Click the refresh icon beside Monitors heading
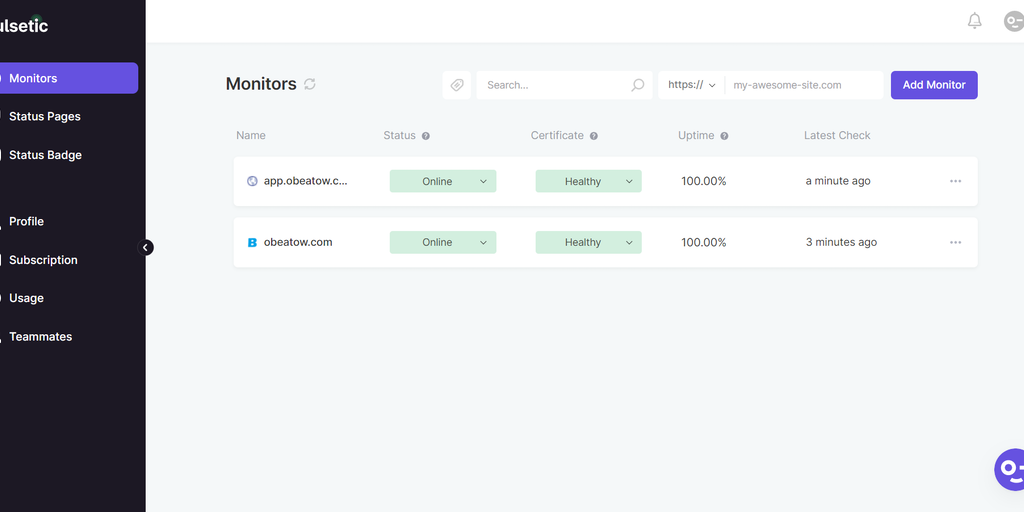1024x512 pixels. point(310,84)
